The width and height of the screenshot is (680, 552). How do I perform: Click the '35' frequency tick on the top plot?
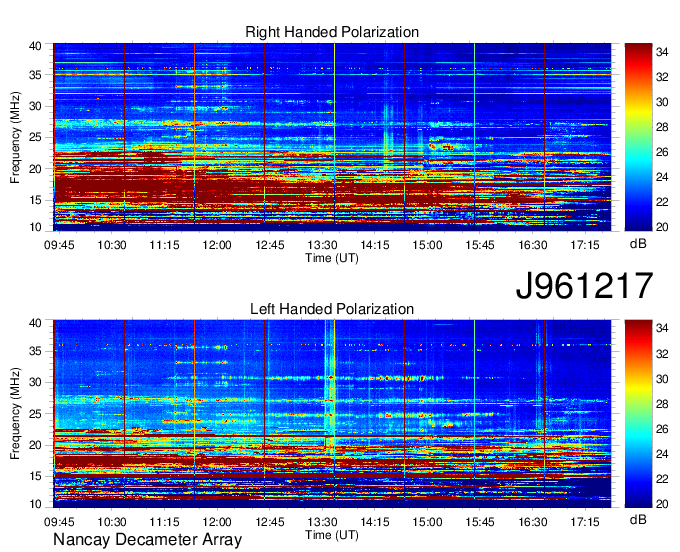[36, 75]
